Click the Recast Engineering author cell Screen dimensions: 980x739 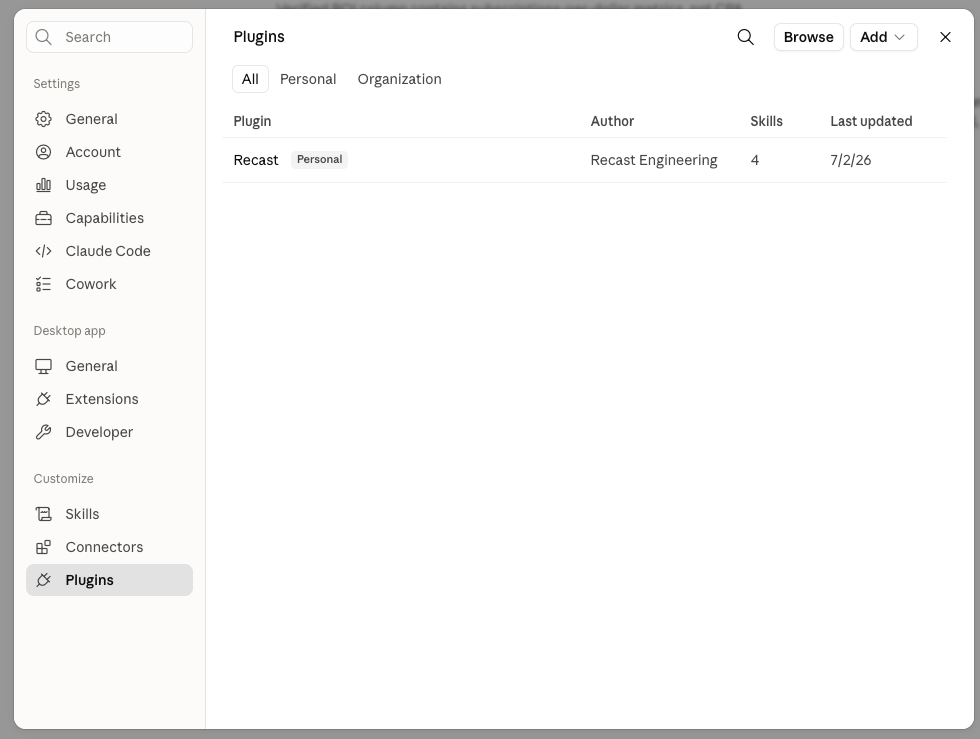click(x=654, y=160)
